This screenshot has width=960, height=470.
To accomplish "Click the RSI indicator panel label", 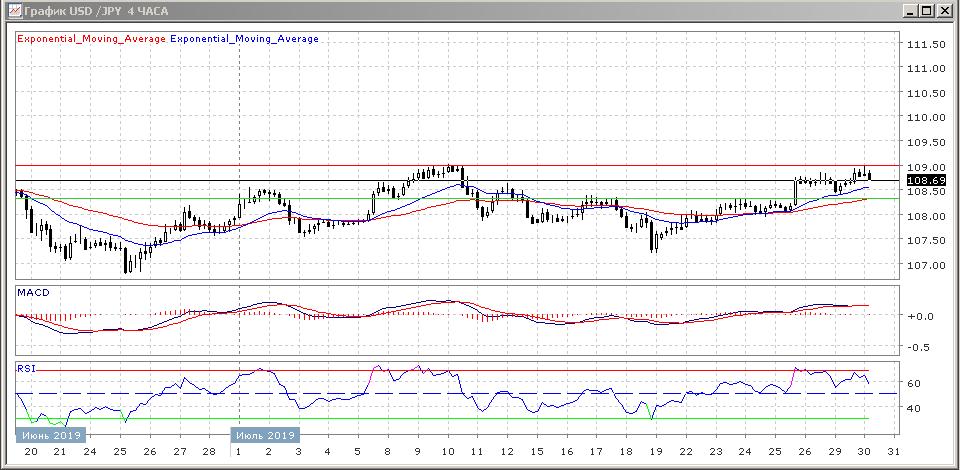I will click(24, 368).
